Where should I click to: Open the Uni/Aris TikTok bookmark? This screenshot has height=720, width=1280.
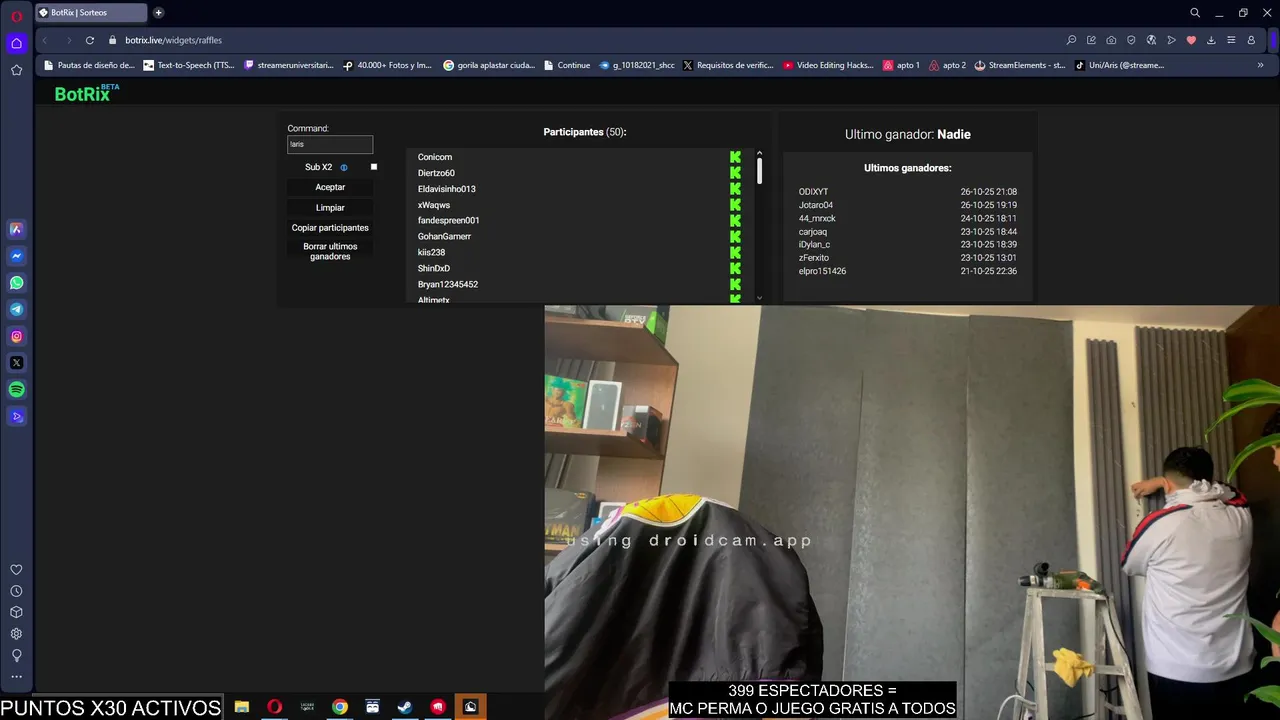click(x=1120, y=65)
